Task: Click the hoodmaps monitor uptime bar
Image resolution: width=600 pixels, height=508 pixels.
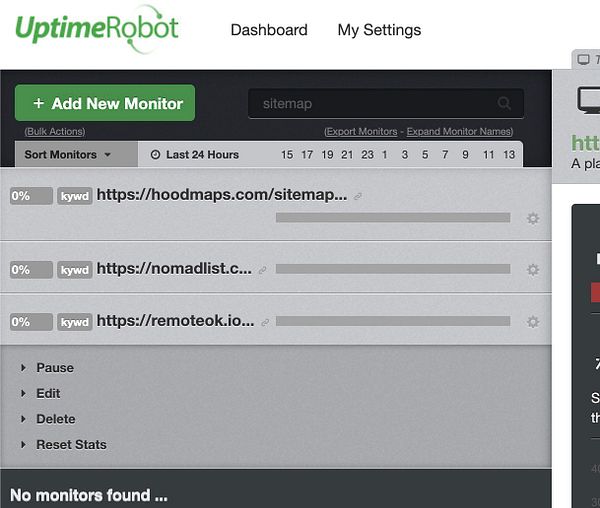Action: click(x=393, y=218)
